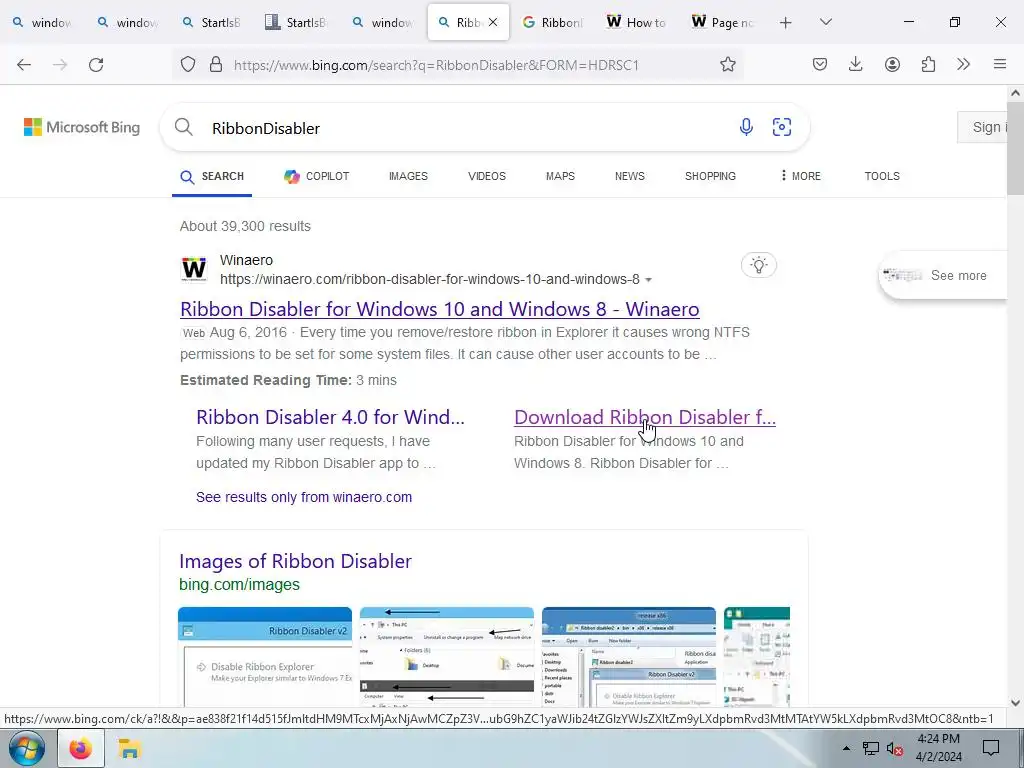The image size is (1024, 768).
Task: Open network status tray icon
Action: 871,748
